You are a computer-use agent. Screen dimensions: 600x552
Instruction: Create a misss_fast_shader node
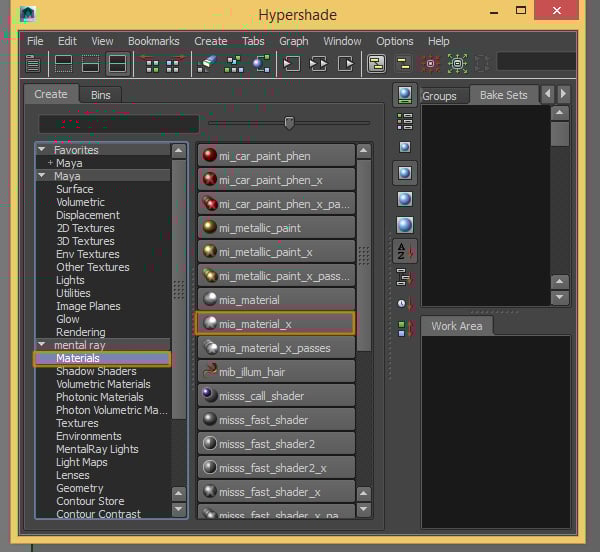click(276, 420)
